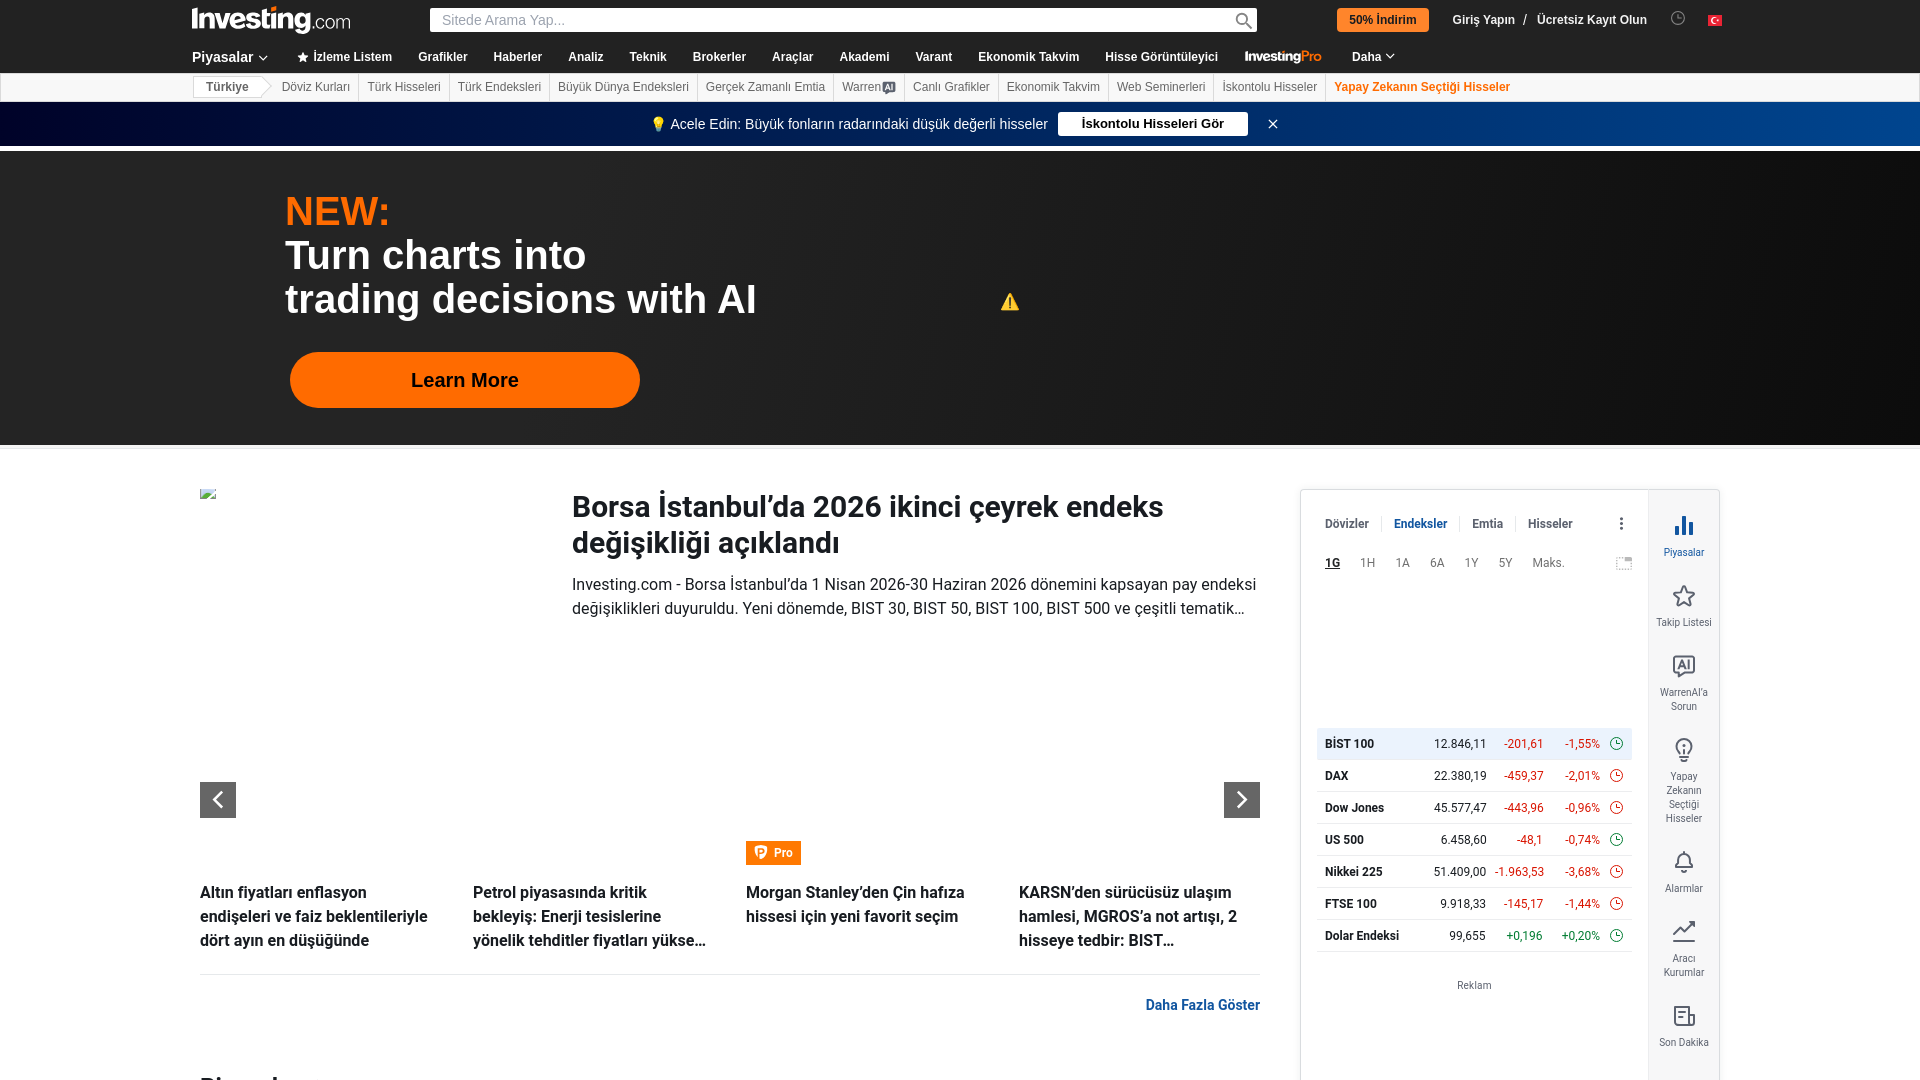
Task: Click clock icon in Nikkei 225 row
Action: coord(1616,872)
